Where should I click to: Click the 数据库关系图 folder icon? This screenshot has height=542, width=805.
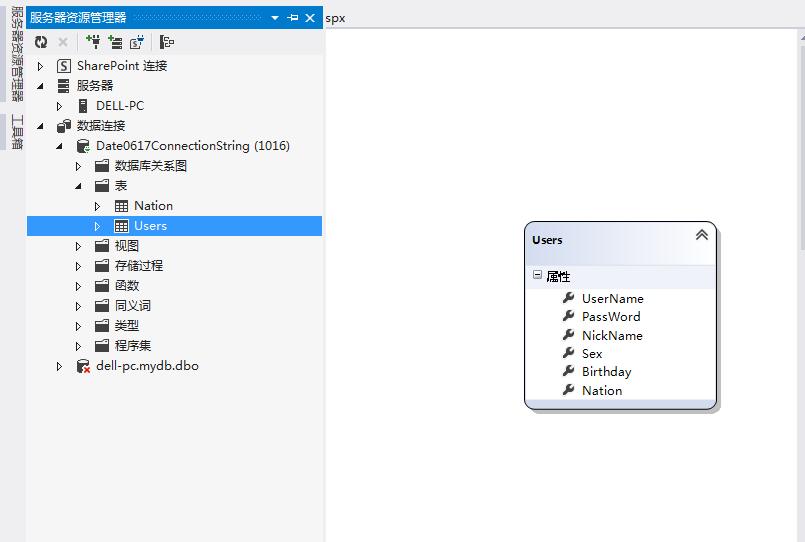(x=102, y=166)
